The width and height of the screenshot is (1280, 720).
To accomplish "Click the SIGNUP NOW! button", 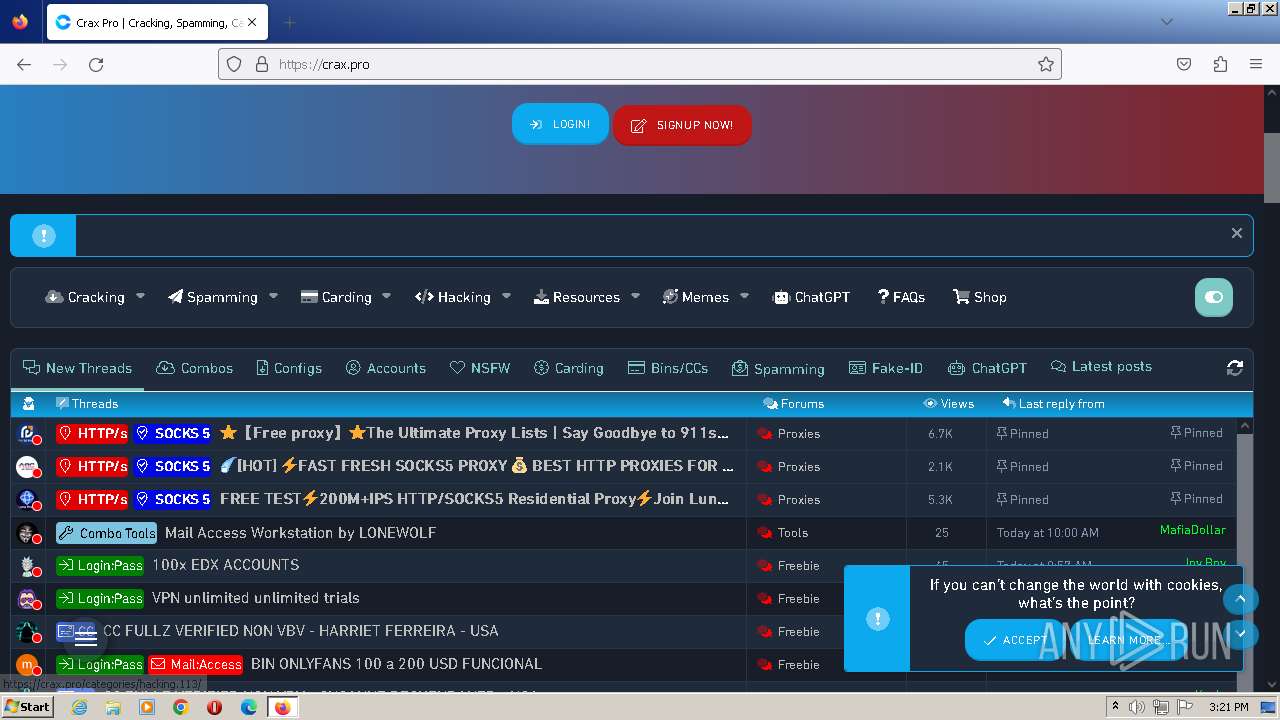I will tap(682, 125).
